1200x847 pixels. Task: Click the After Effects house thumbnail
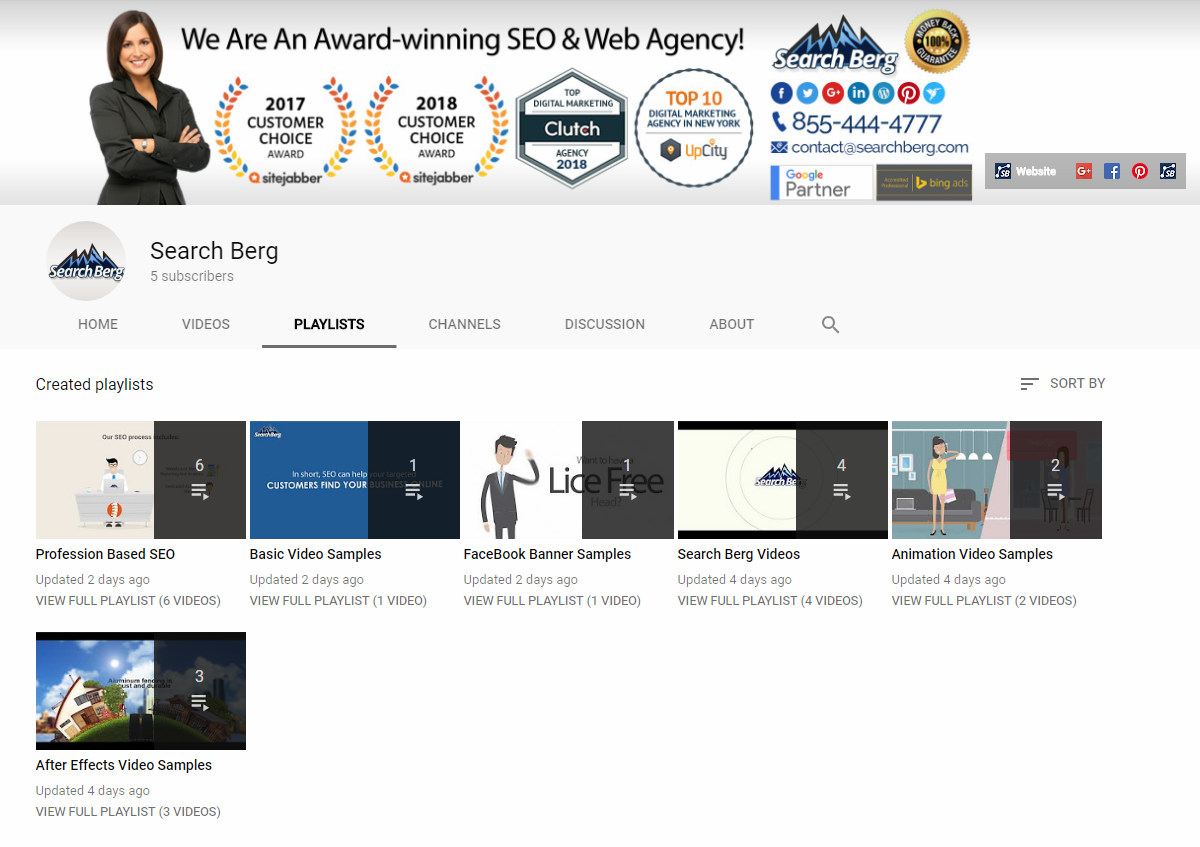click(x=141, y=691)
